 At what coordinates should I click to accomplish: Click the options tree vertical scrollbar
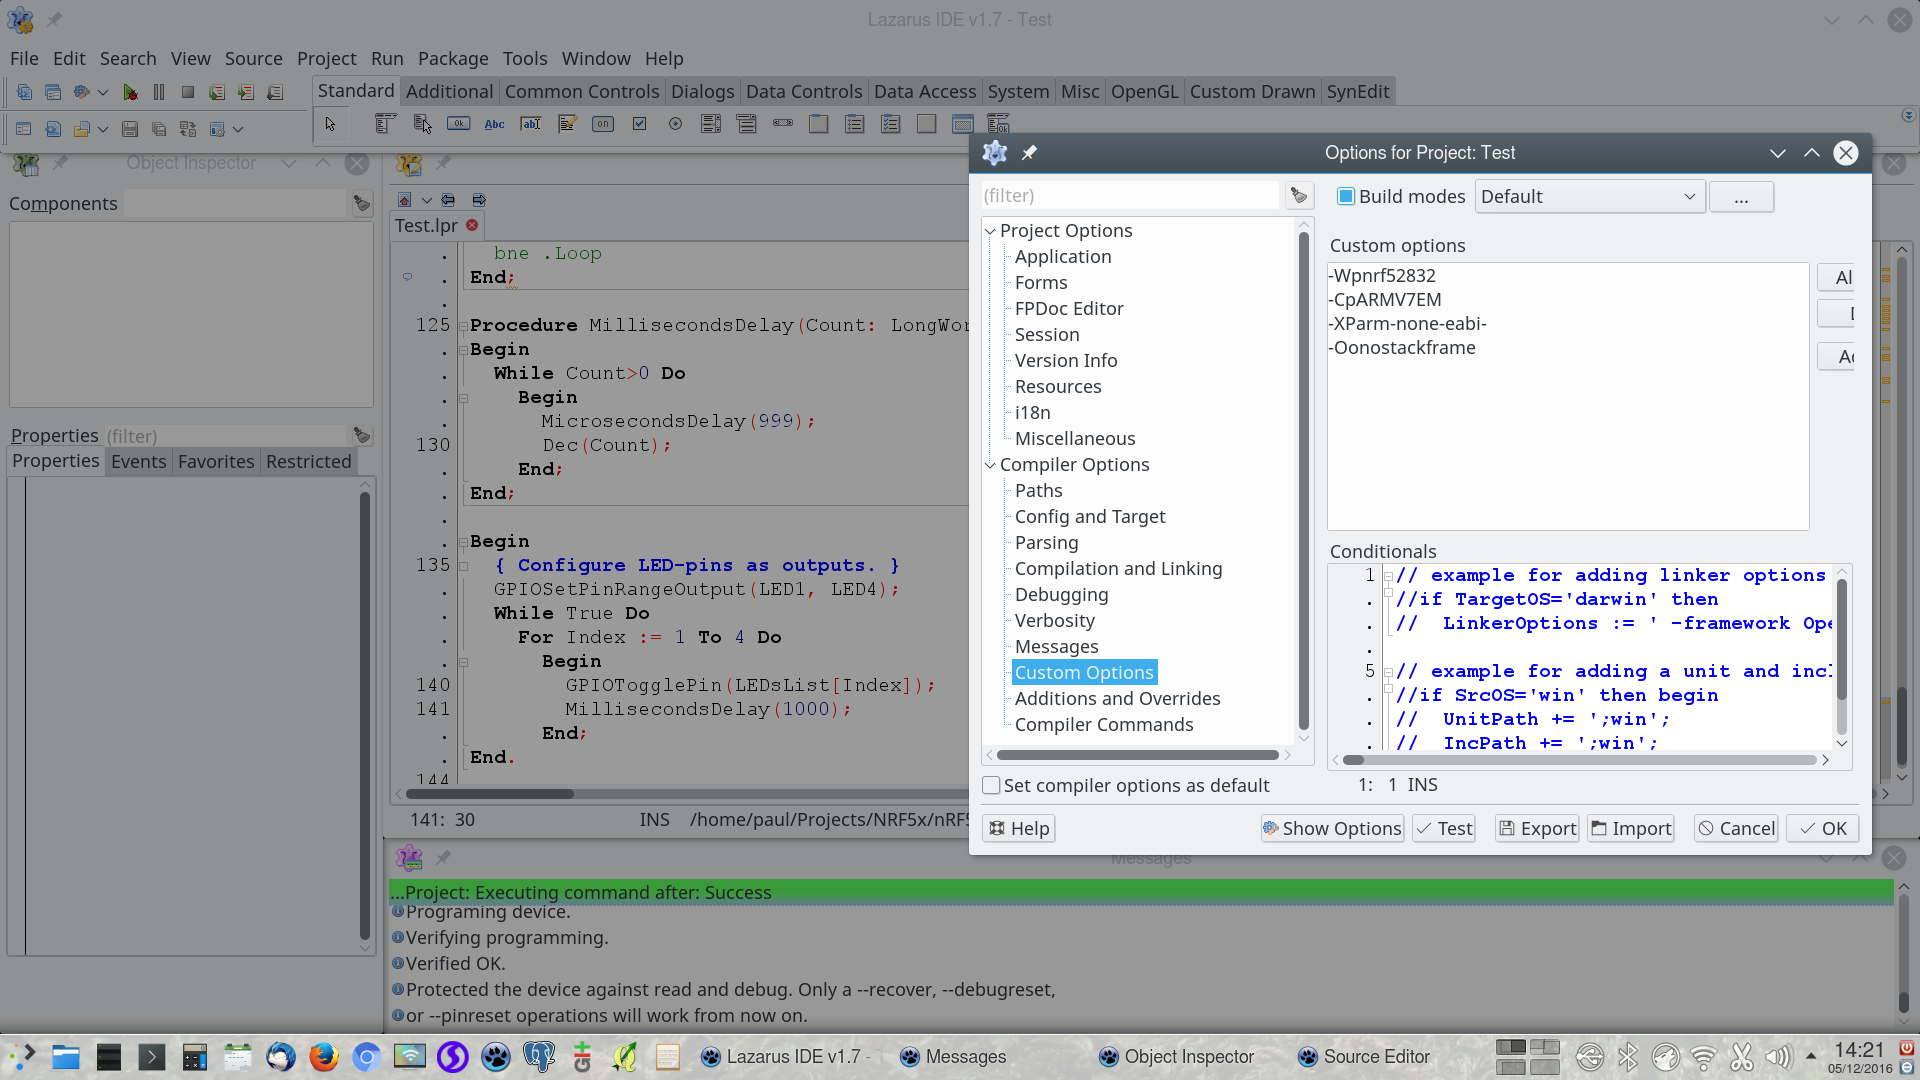1304,481
